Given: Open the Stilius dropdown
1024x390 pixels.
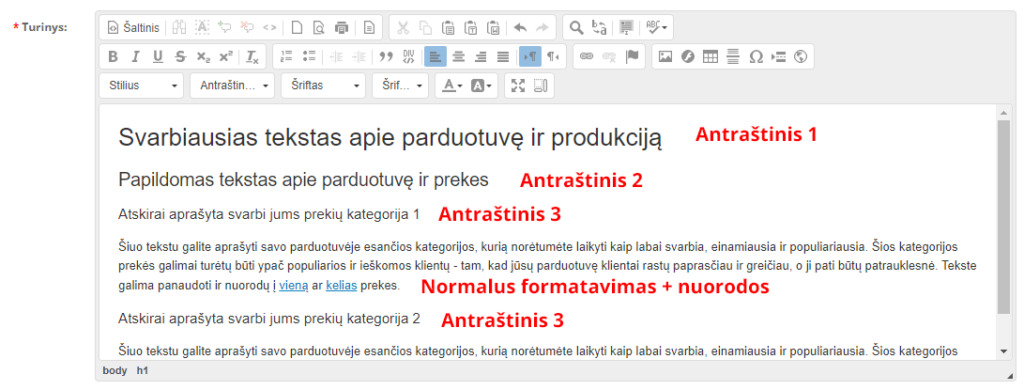Looking at the screenshot, I should [x=142, y=86].
